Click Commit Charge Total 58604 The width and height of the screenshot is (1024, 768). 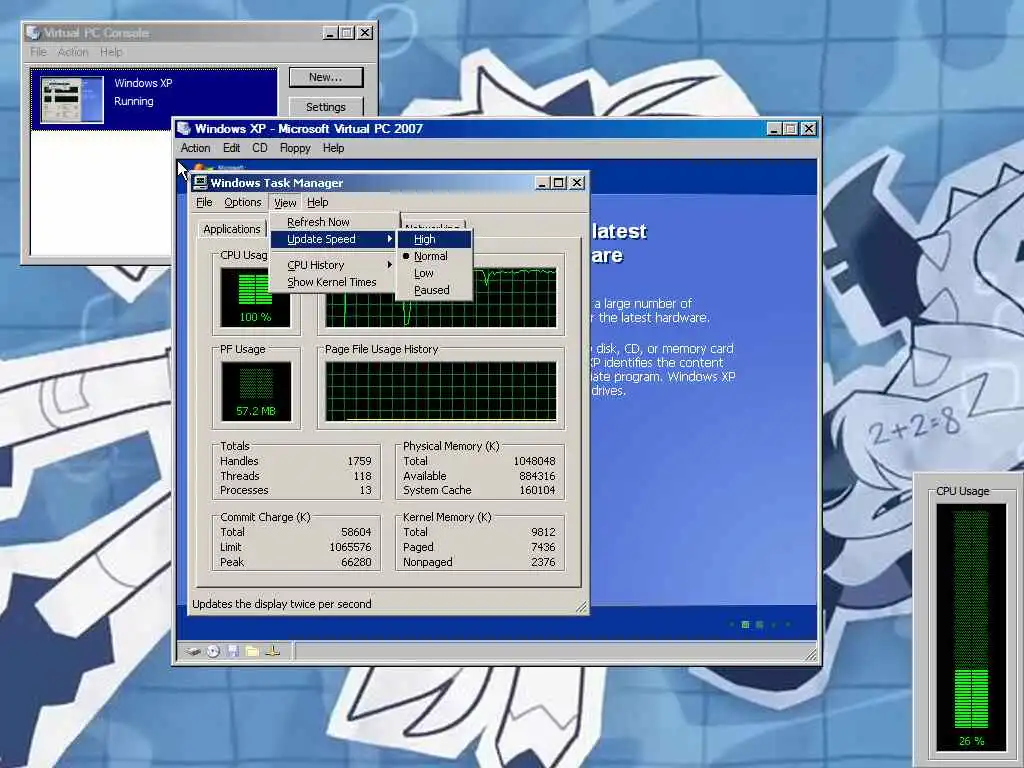tap(356, 532)
